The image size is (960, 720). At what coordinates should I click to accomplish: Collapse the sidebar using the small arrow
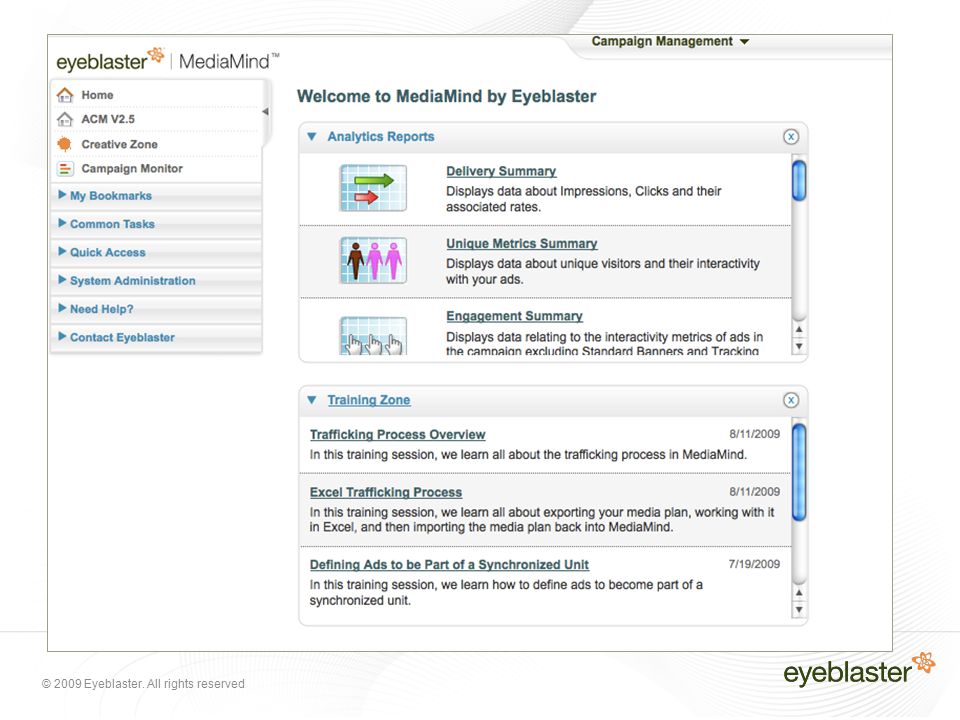pos(265,111)
